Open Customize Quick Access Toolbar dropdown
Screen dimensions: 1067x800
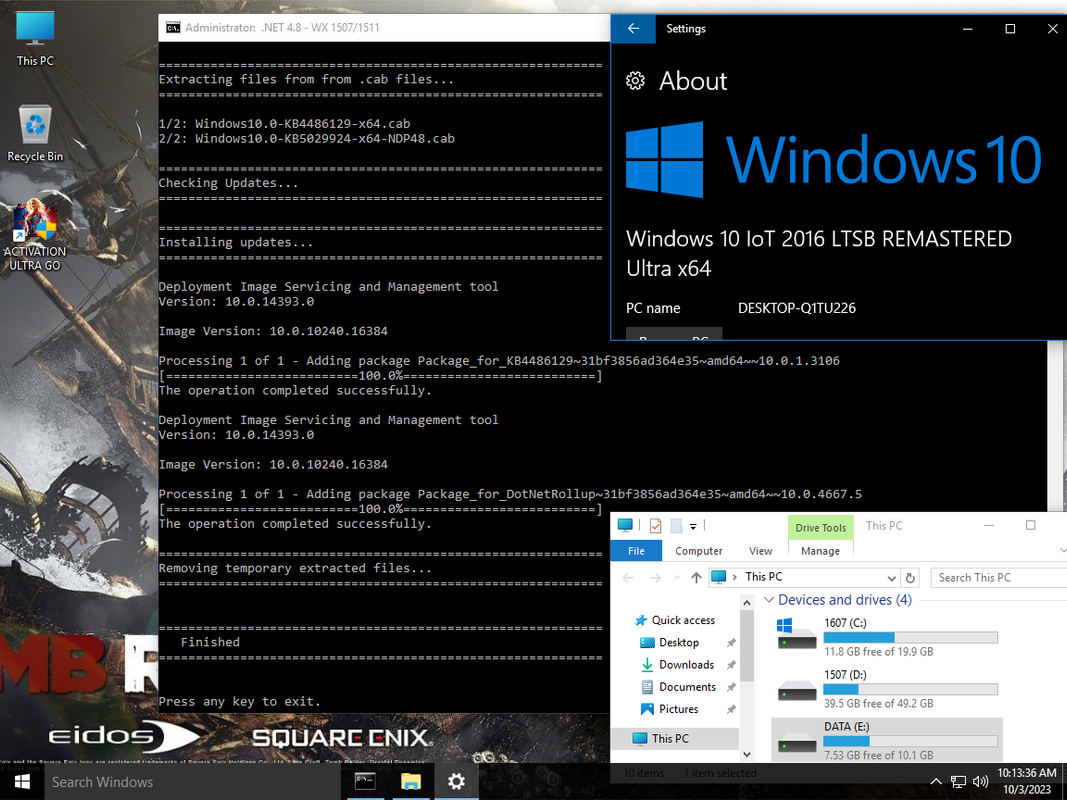(693, 526)
